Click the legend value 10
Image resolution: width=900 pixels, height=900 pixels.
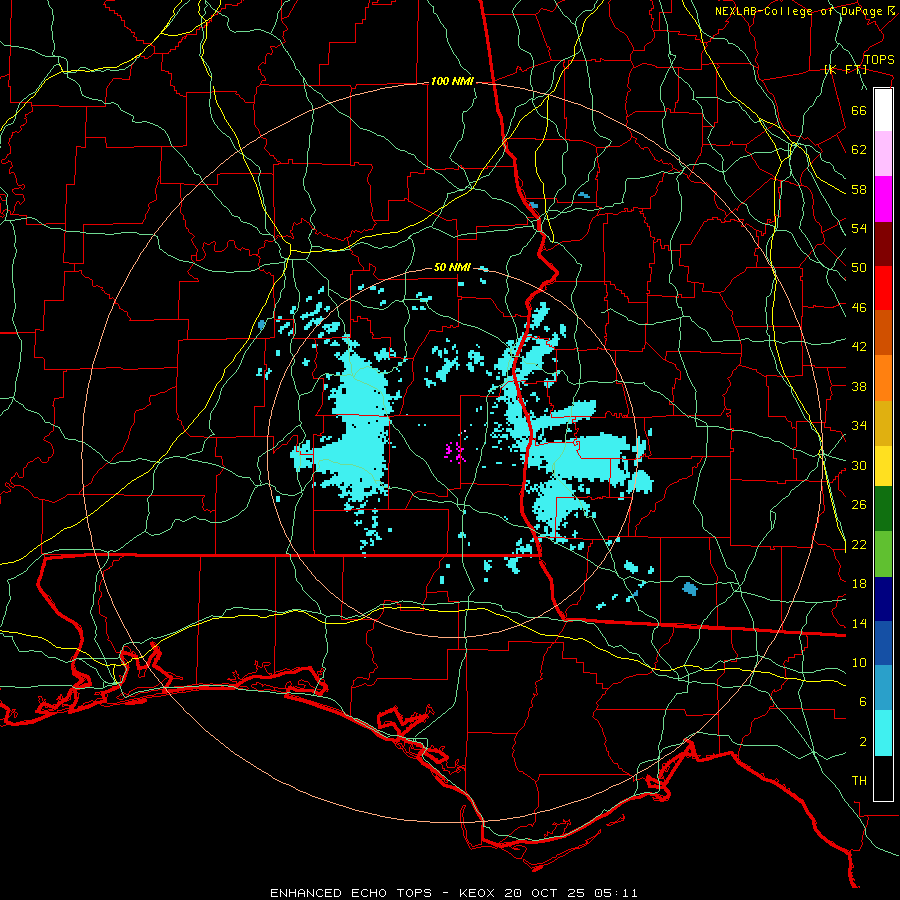pyautogui.click(x=859, y=662)
